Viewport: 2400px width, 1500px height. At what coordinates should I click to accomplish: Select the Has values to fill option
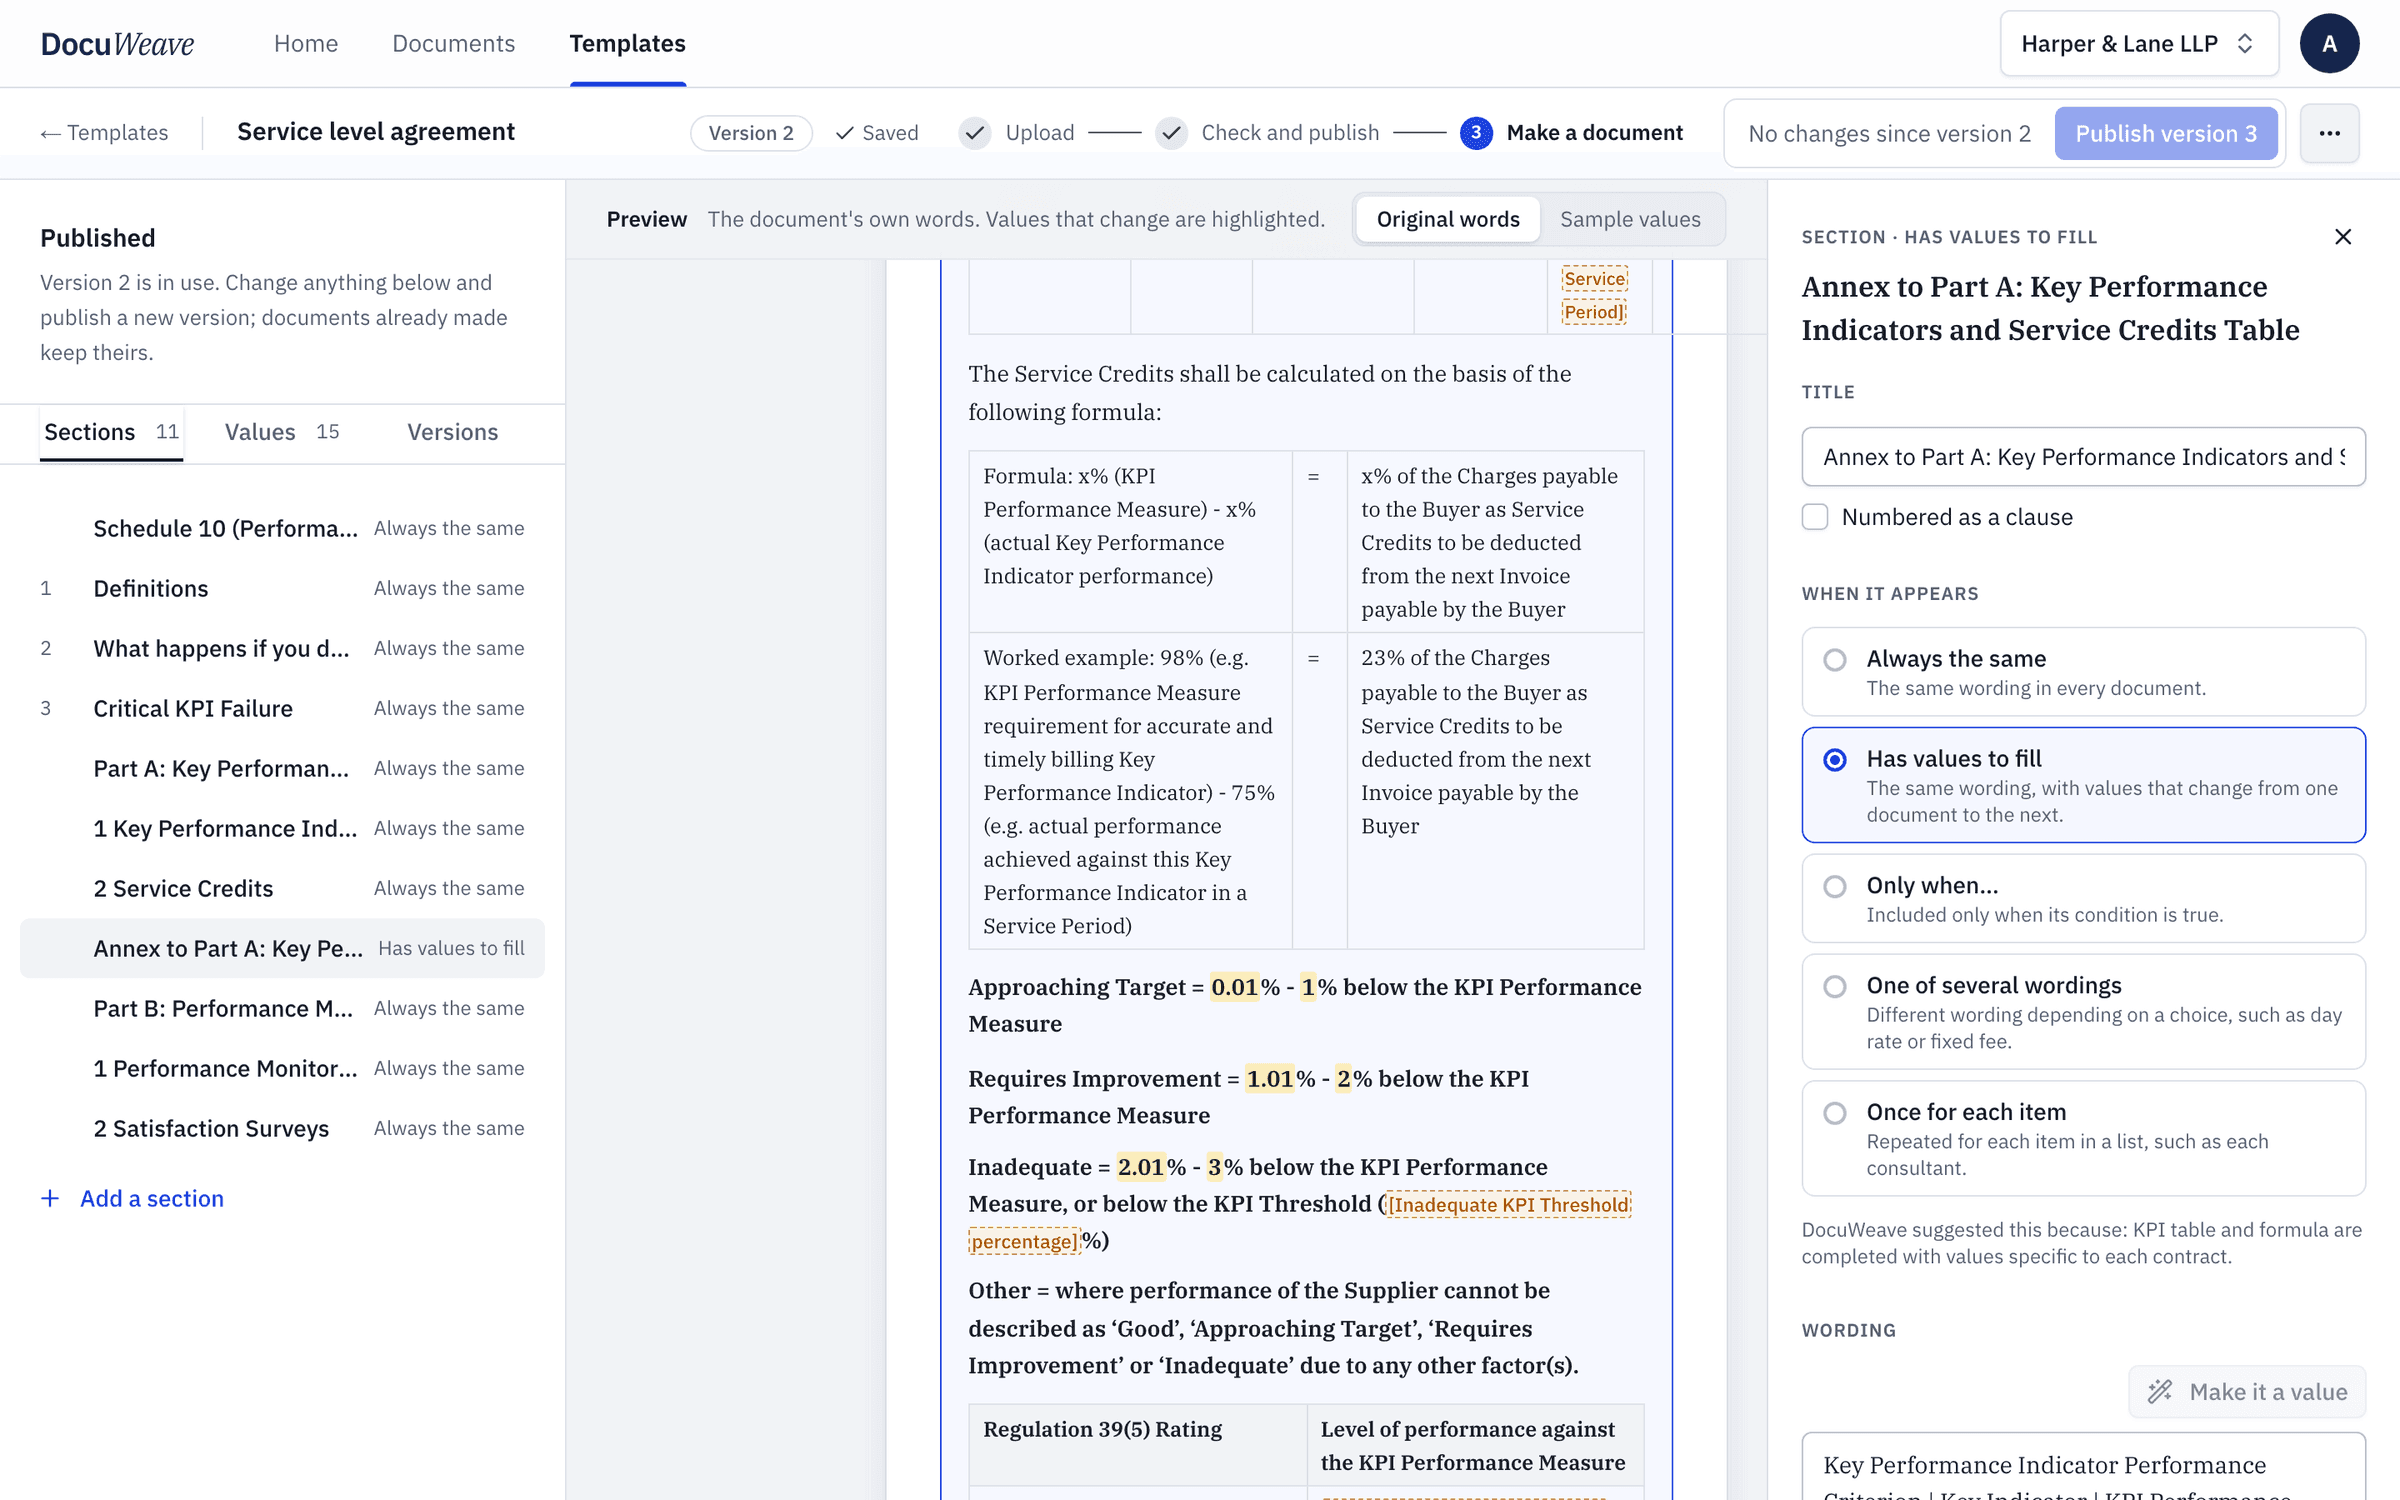click(2083, 785)
